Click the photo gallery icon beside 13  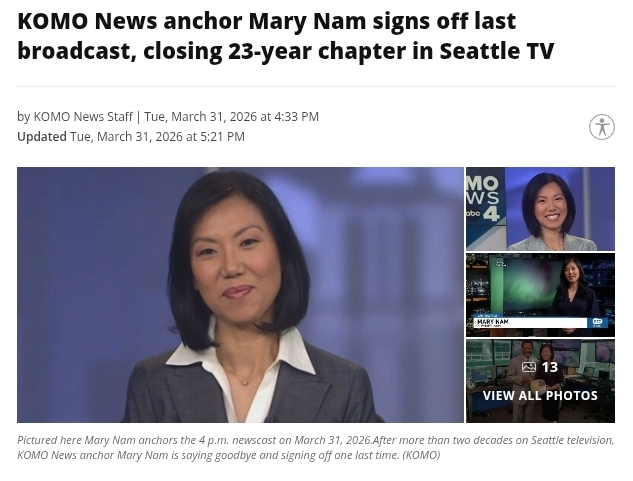click(528, 367)
